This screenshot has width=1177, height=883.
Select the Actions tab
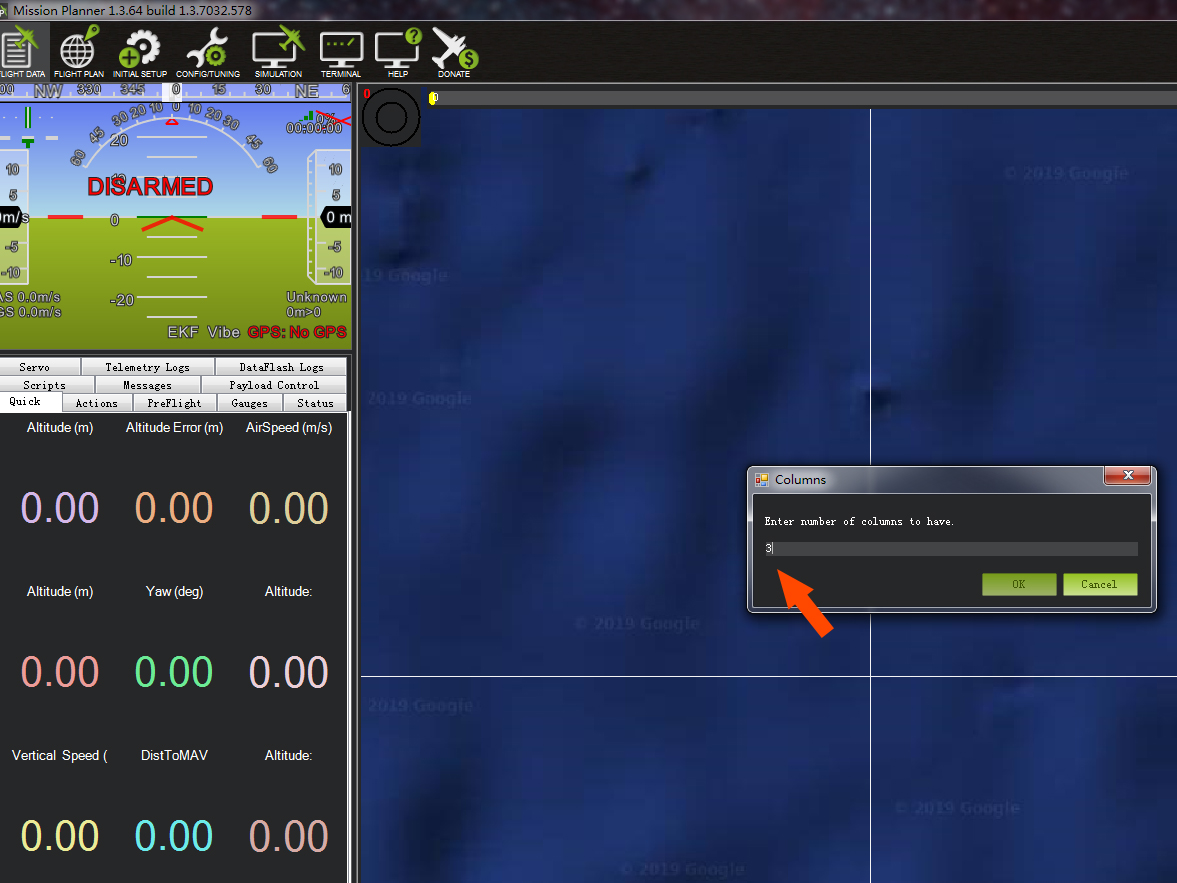coord(97,402)
